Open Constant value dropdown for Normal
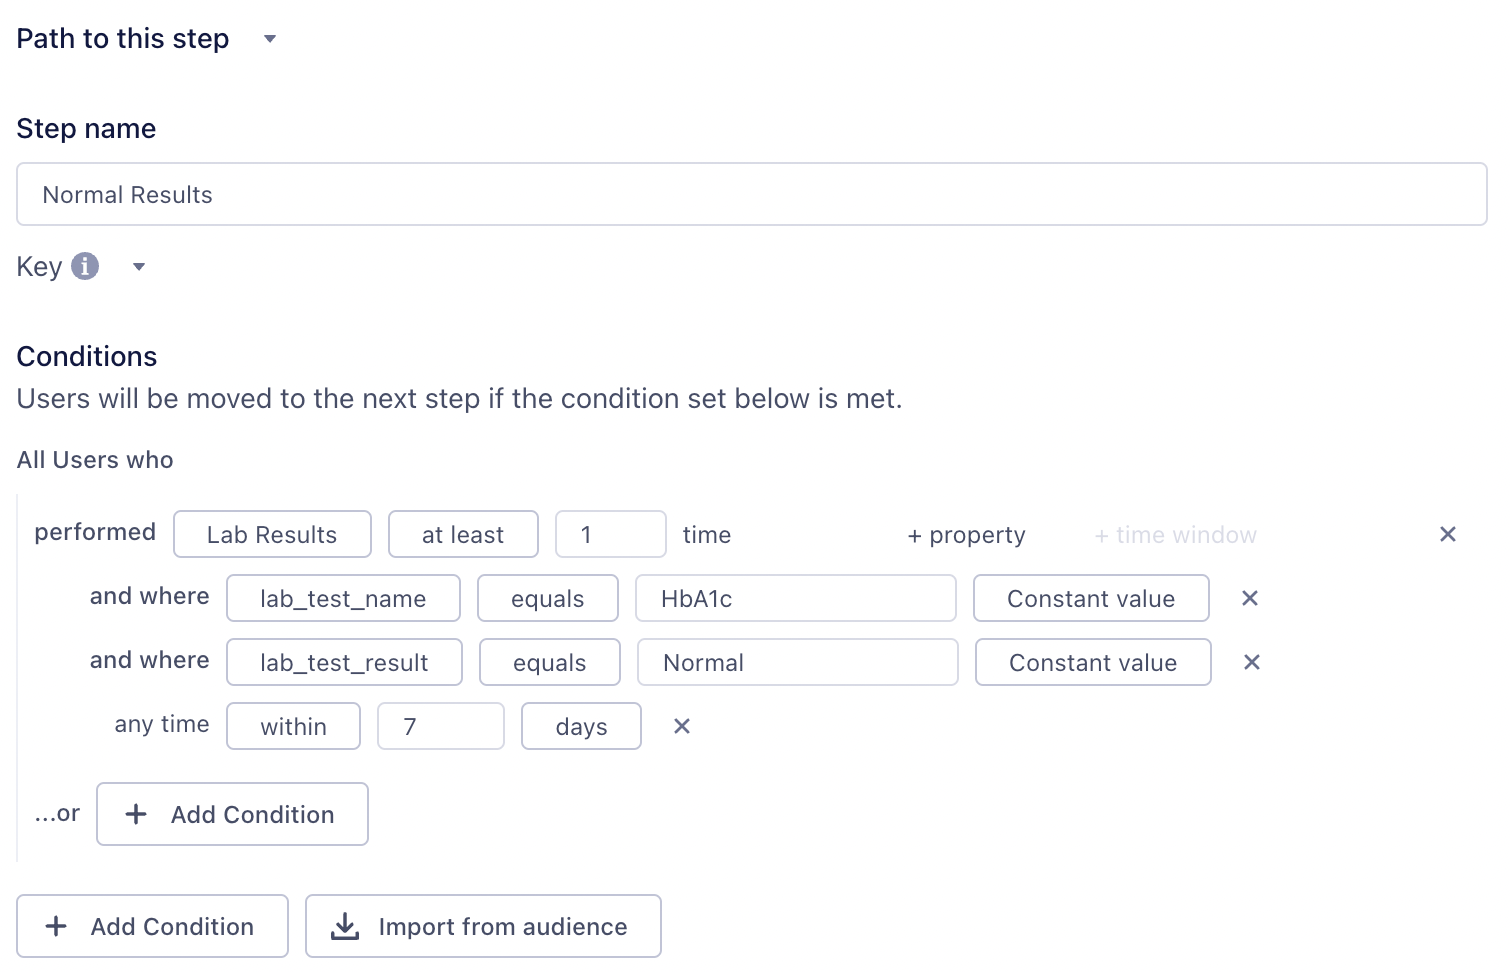 1092,663
